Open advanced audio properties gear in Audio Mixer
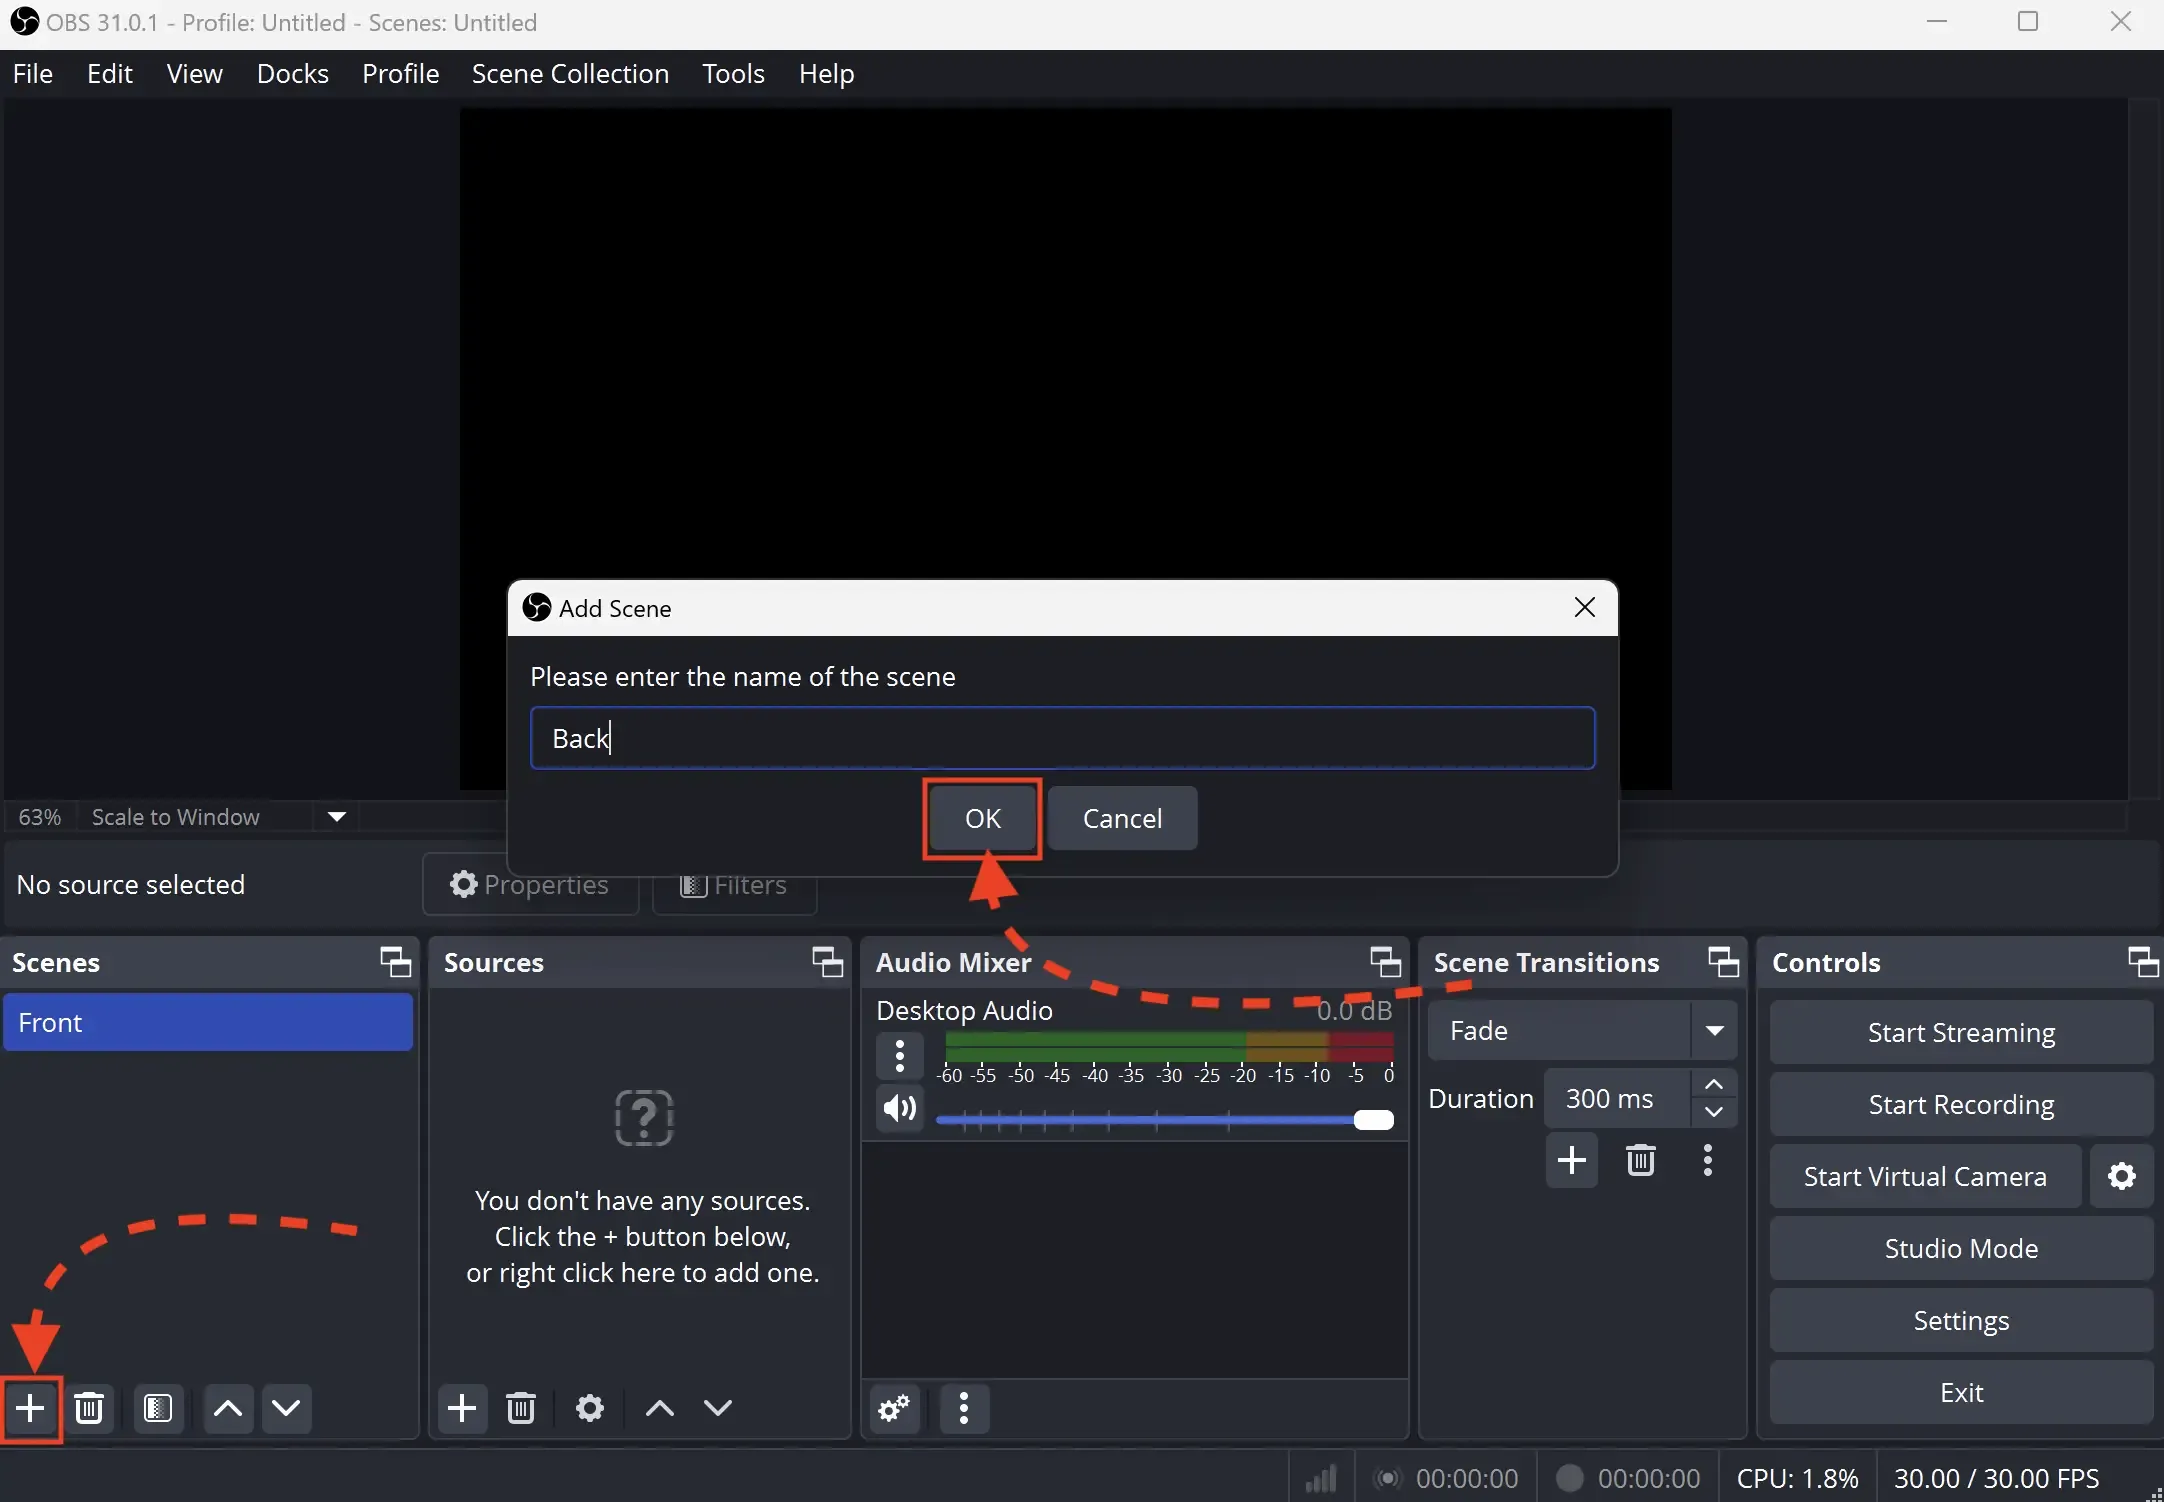2164x1502 pixels. (893, 1408)
